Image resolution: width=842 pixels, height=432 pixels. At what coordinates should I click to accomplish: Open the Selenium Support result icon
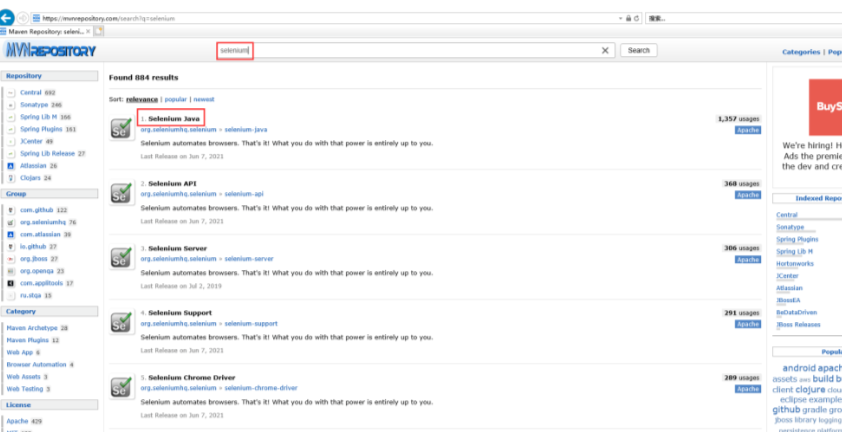click(x=121, y=321)
